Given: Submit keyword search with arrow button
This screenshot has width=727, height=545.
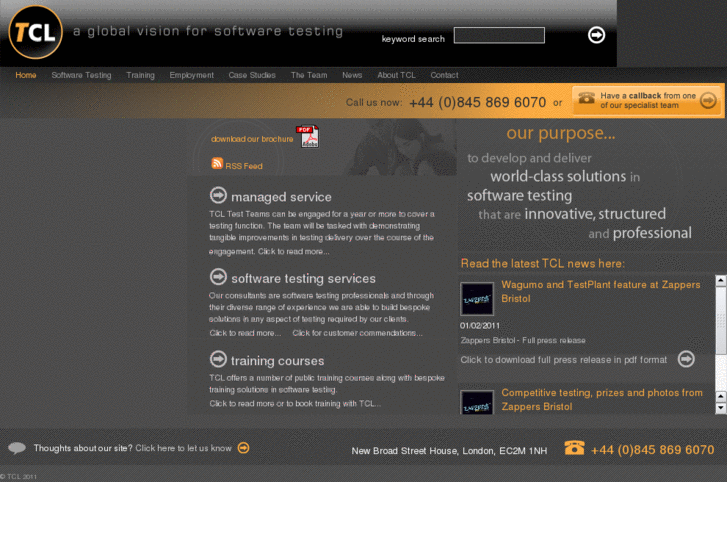Looking at the screenshot, I should pos(596,35).
